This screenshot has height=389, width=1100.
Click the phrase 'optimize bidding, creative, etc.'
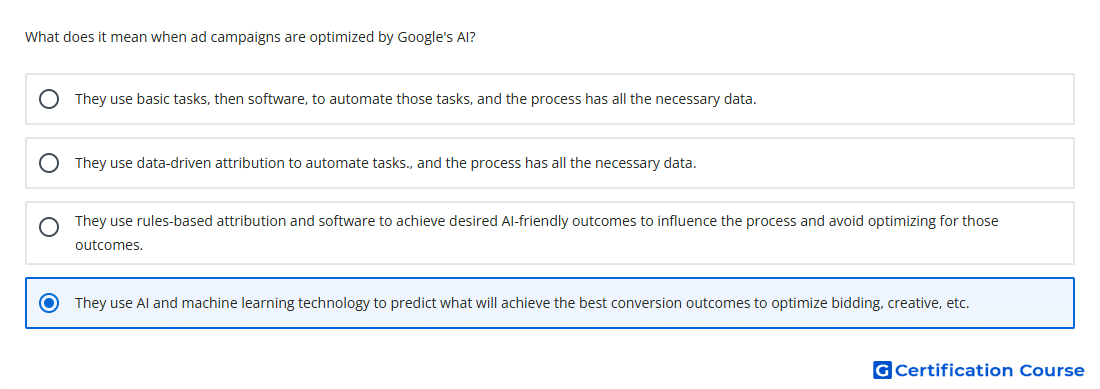point(870,303)
